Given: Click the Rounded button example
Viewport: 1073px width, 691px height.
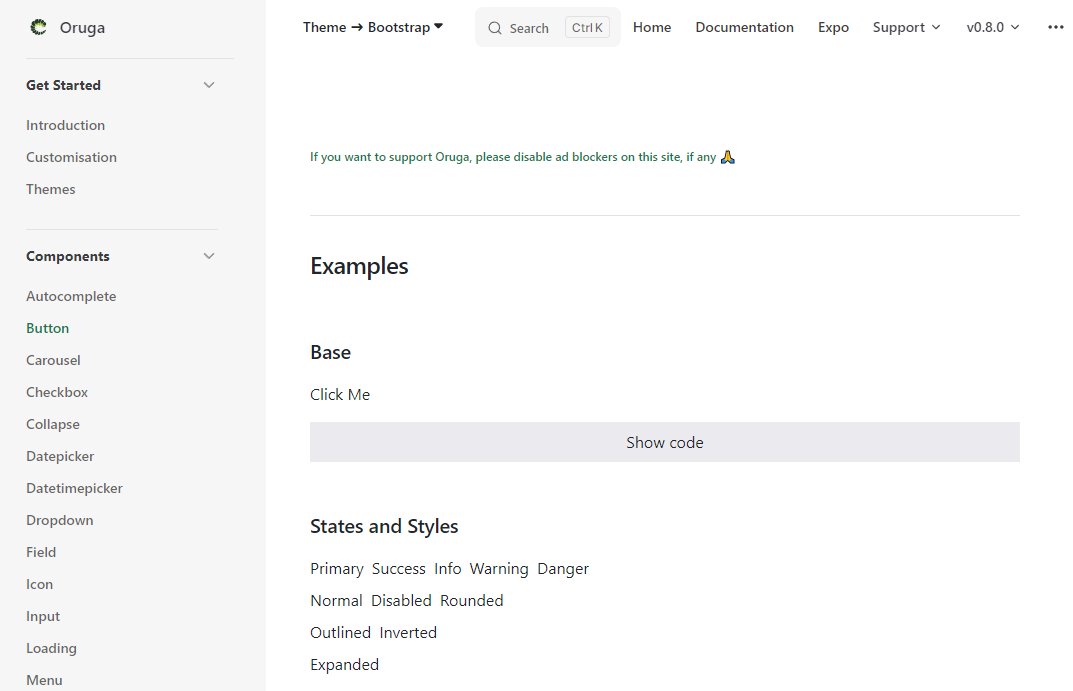Looking at the screenshot, I should 471,601.
